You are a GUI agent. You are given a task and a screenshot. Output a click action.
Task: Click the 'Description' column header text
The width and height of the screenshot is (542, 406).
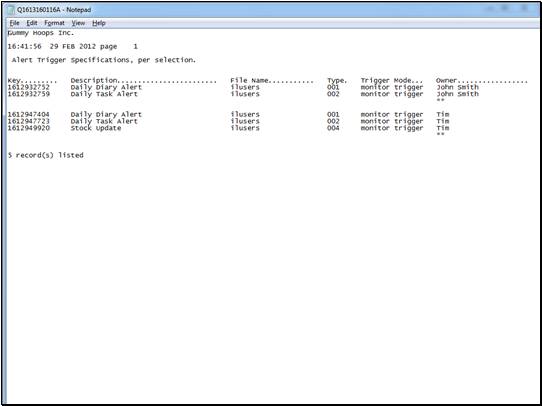click(x=94, y=81)
